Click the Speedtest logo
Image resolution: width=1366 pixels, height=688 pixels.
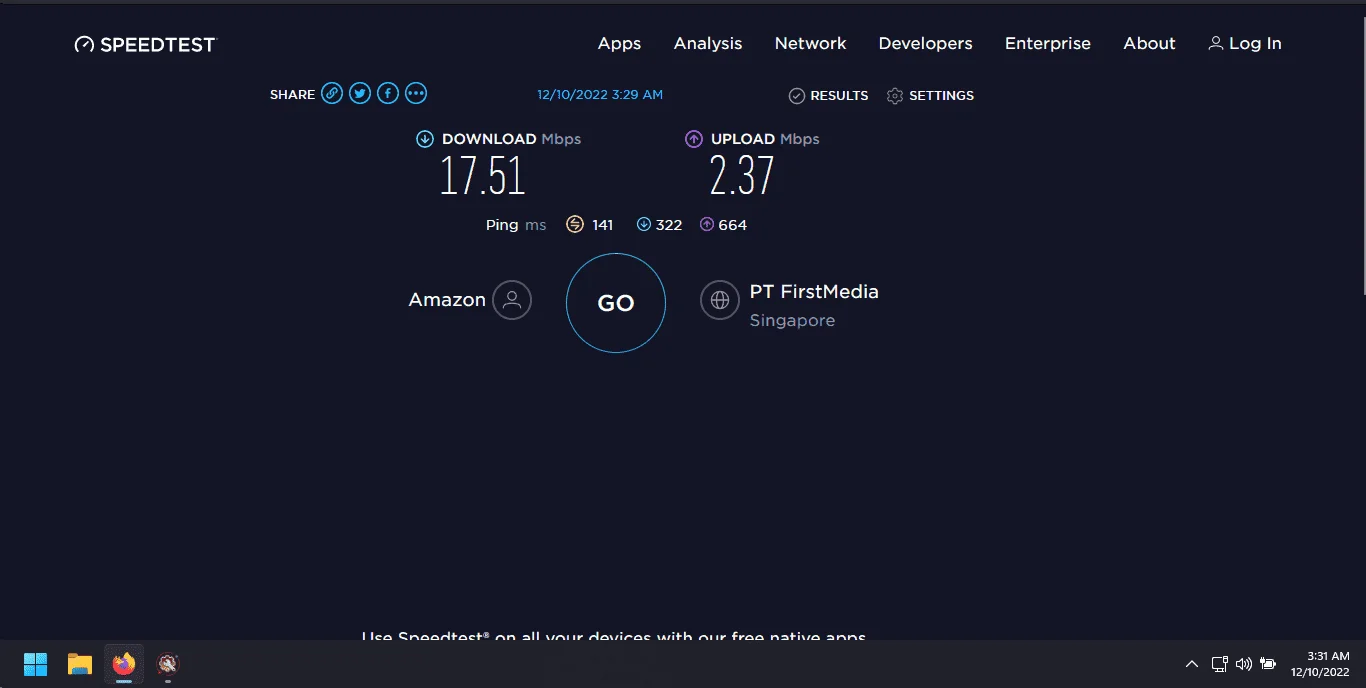[145, 44]
